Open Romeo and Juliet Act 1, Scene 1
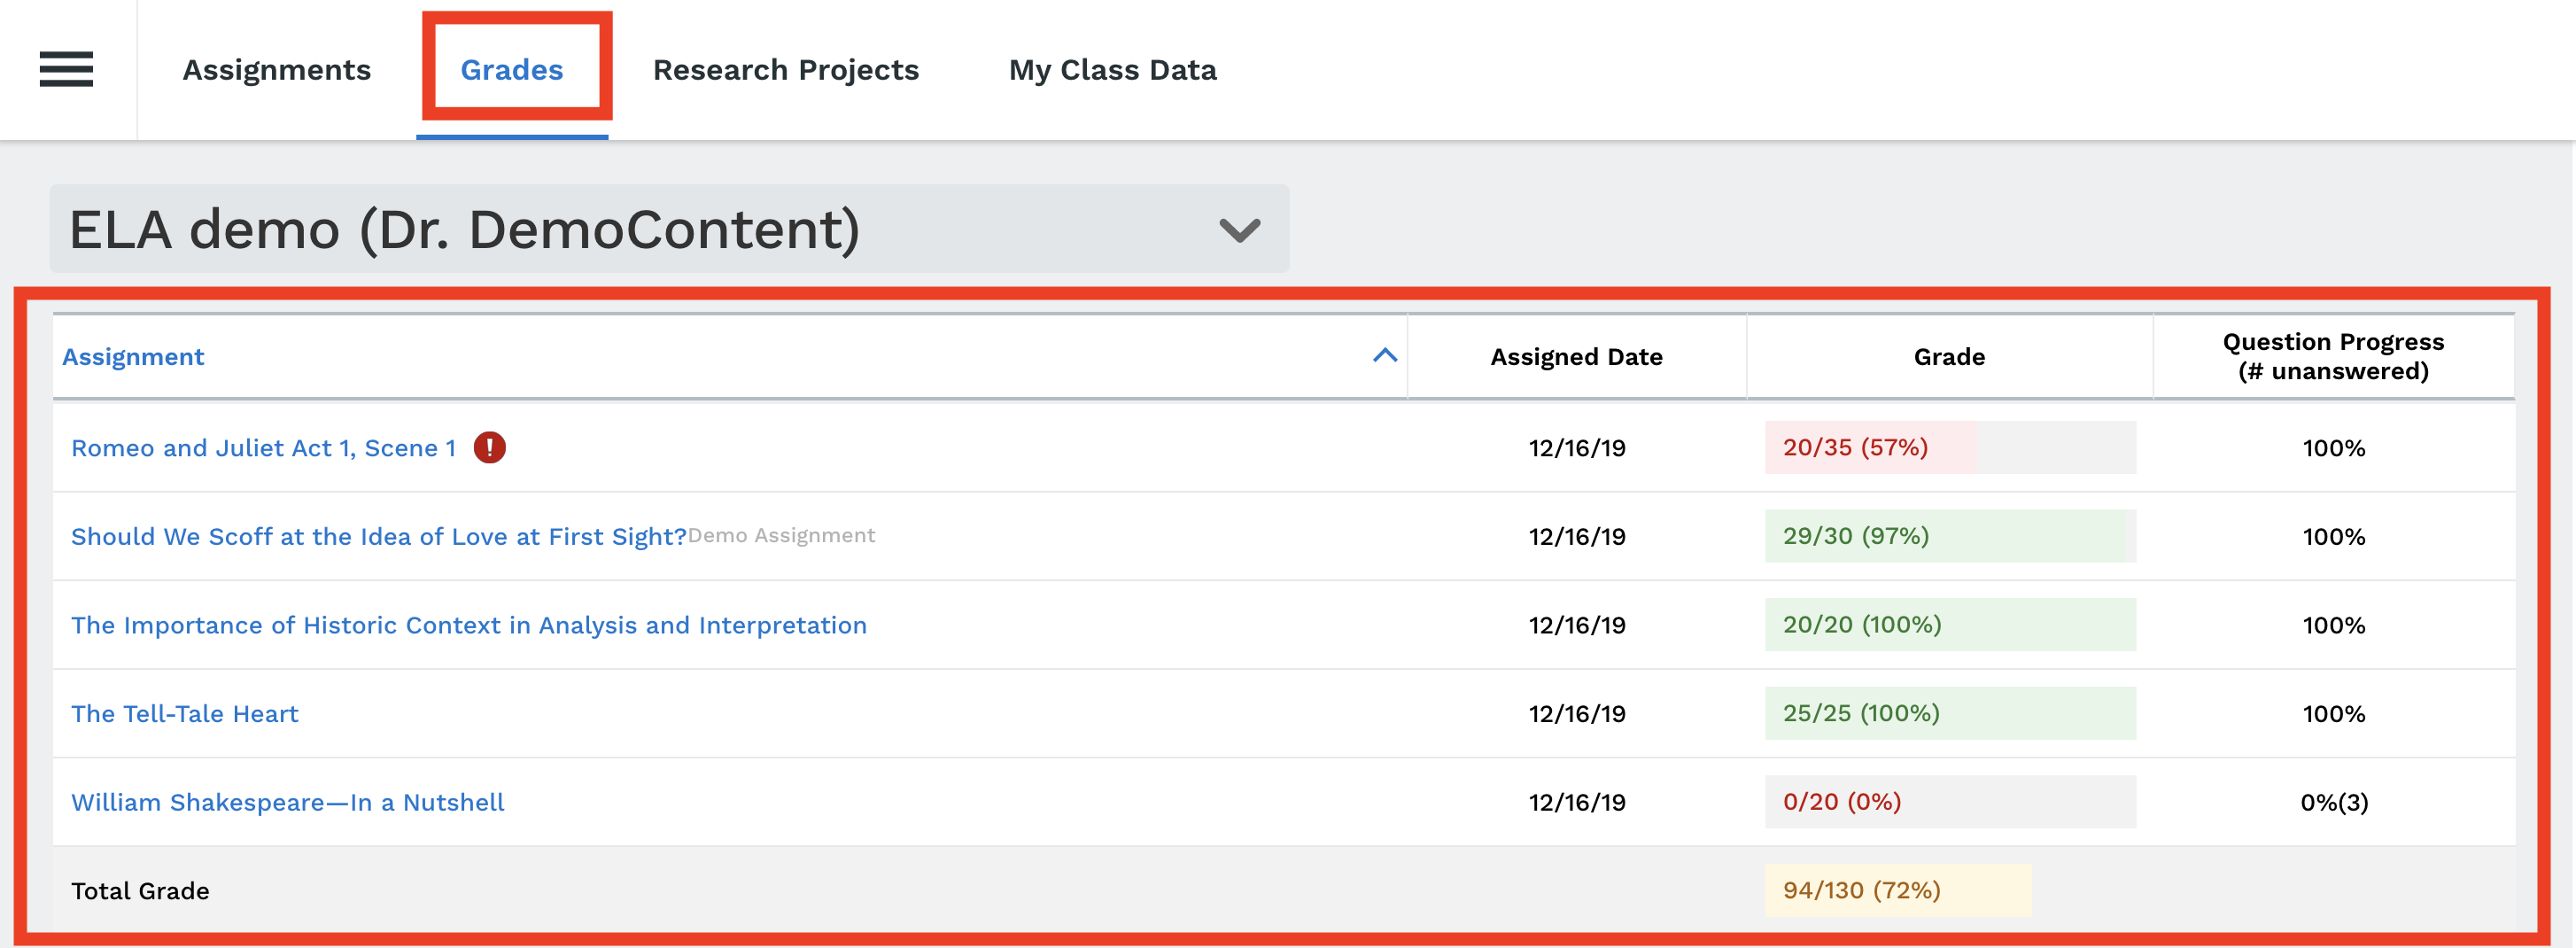The image size is (2576, 948). 264,448
